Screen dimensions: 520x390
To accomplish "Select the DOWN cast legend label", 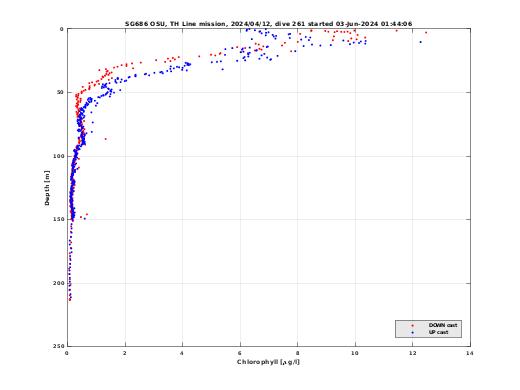I will click(x=443, y=325).
